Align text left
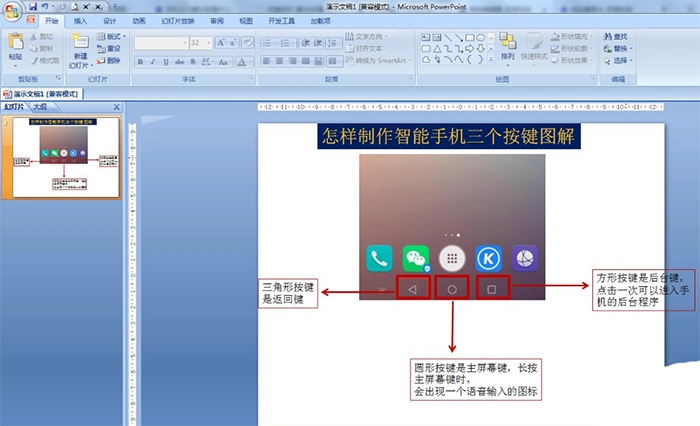This screenshot has width=700, height=426. [x=267, y=61]
